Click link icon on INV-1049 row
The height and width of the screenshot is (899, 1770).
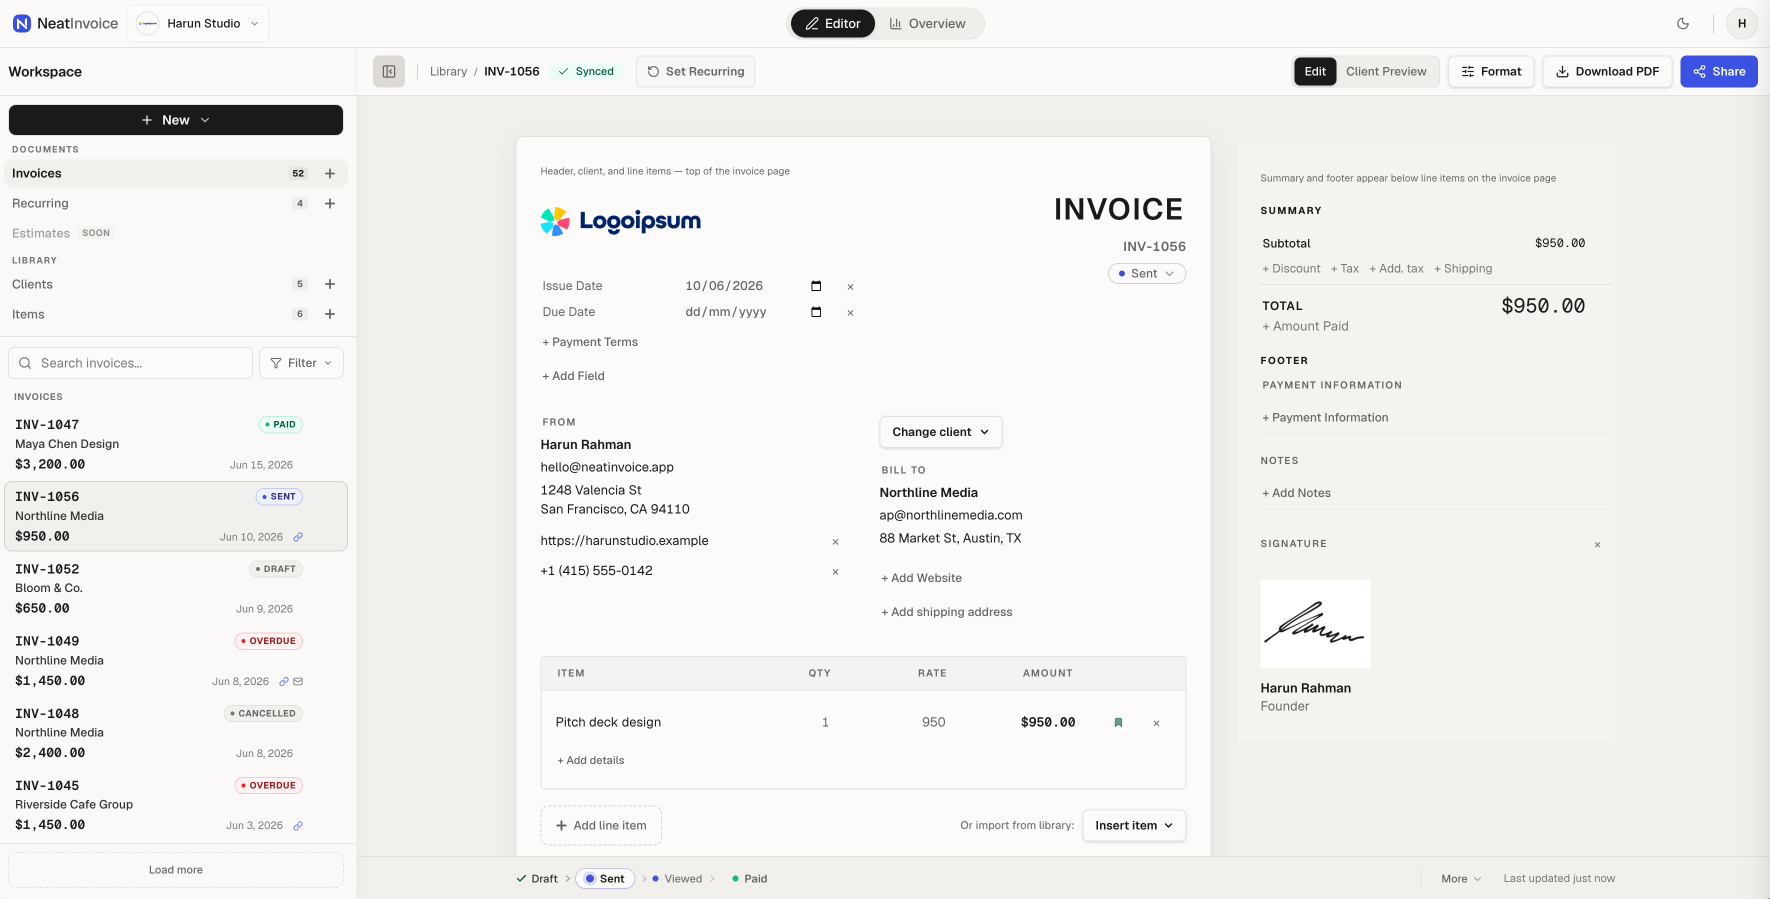[x=284, y=681]
